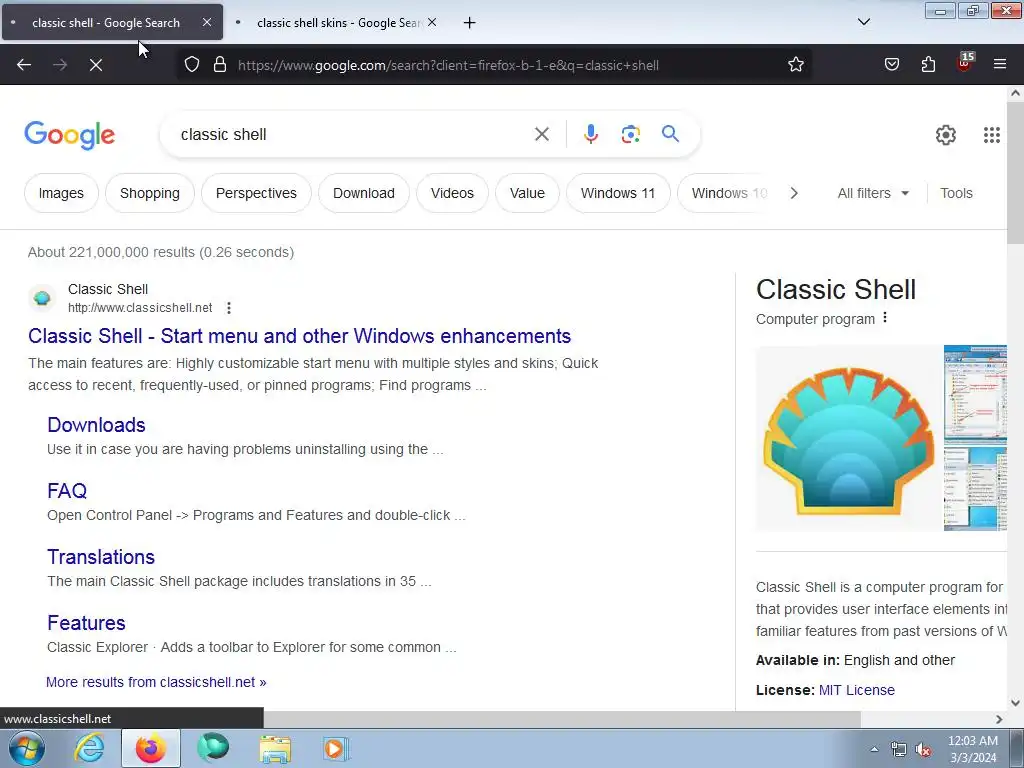1024x768 pixels.
Task: Open the Google apps grid
Action: 991,135
